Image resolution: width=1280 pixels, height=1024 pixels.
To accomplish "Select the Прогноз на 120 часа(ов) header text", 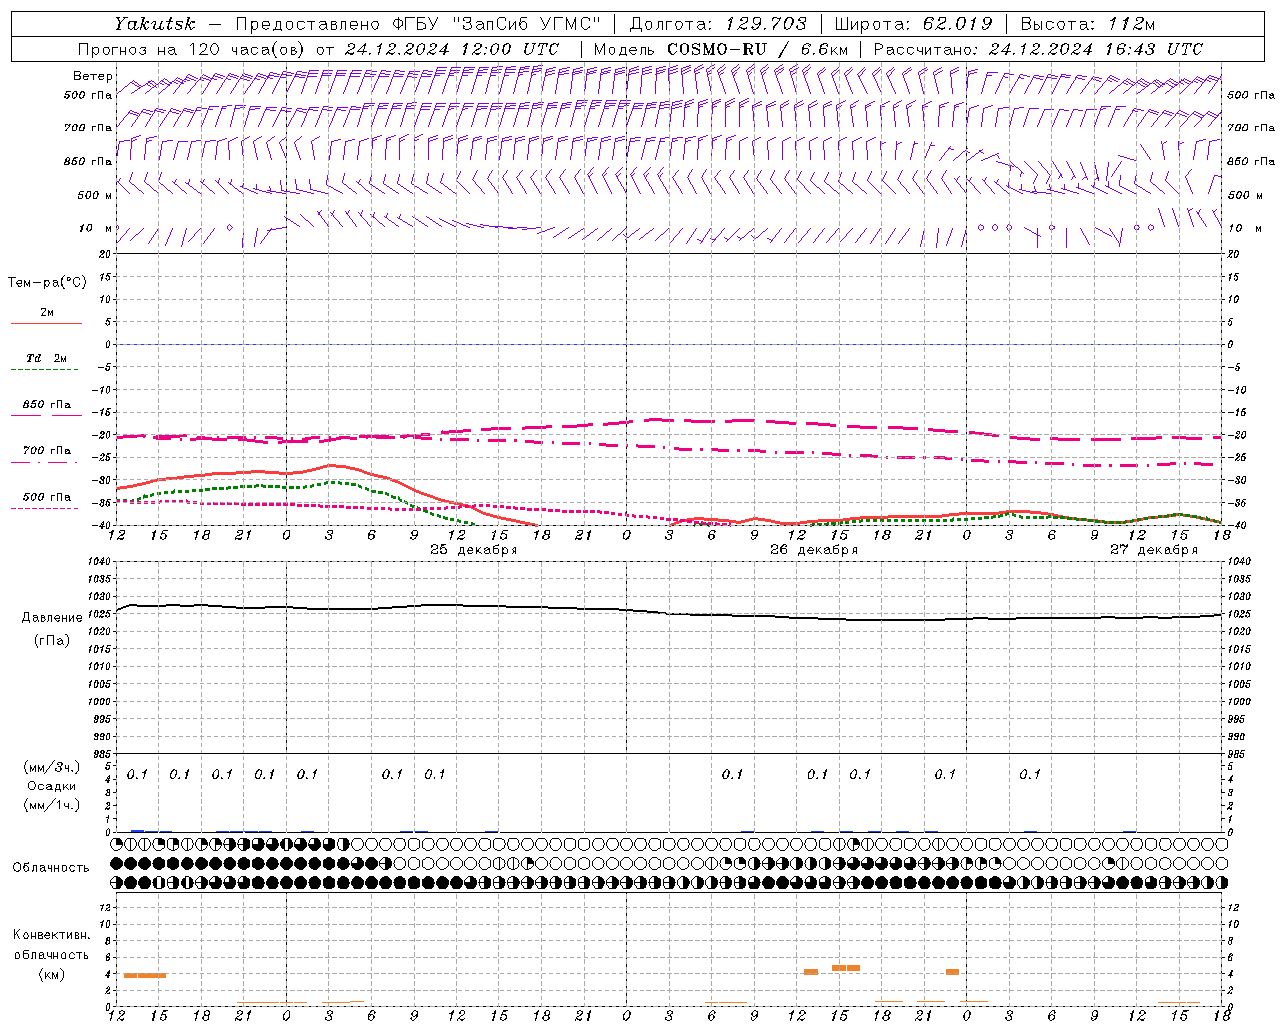I will [190, 49].
